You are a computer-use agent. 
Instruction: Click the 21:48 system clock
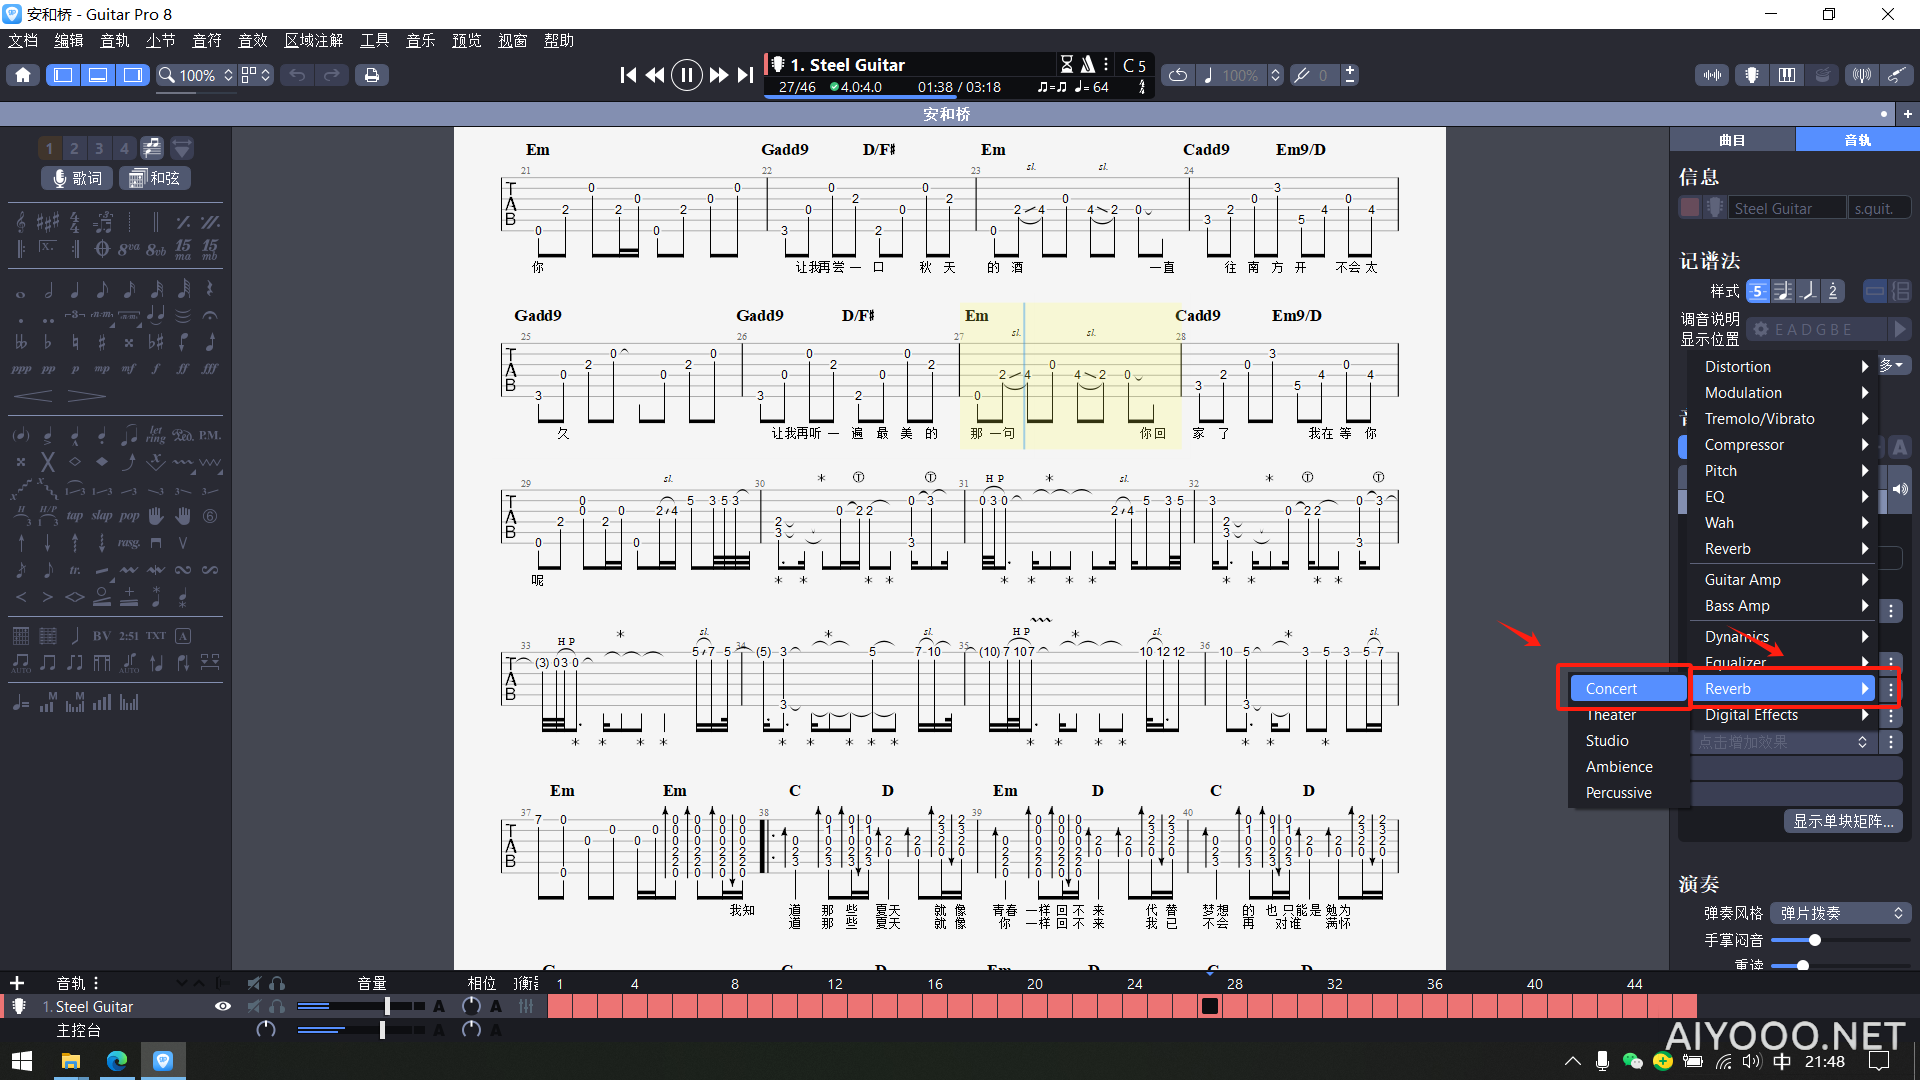(x=1825, y=1062)
